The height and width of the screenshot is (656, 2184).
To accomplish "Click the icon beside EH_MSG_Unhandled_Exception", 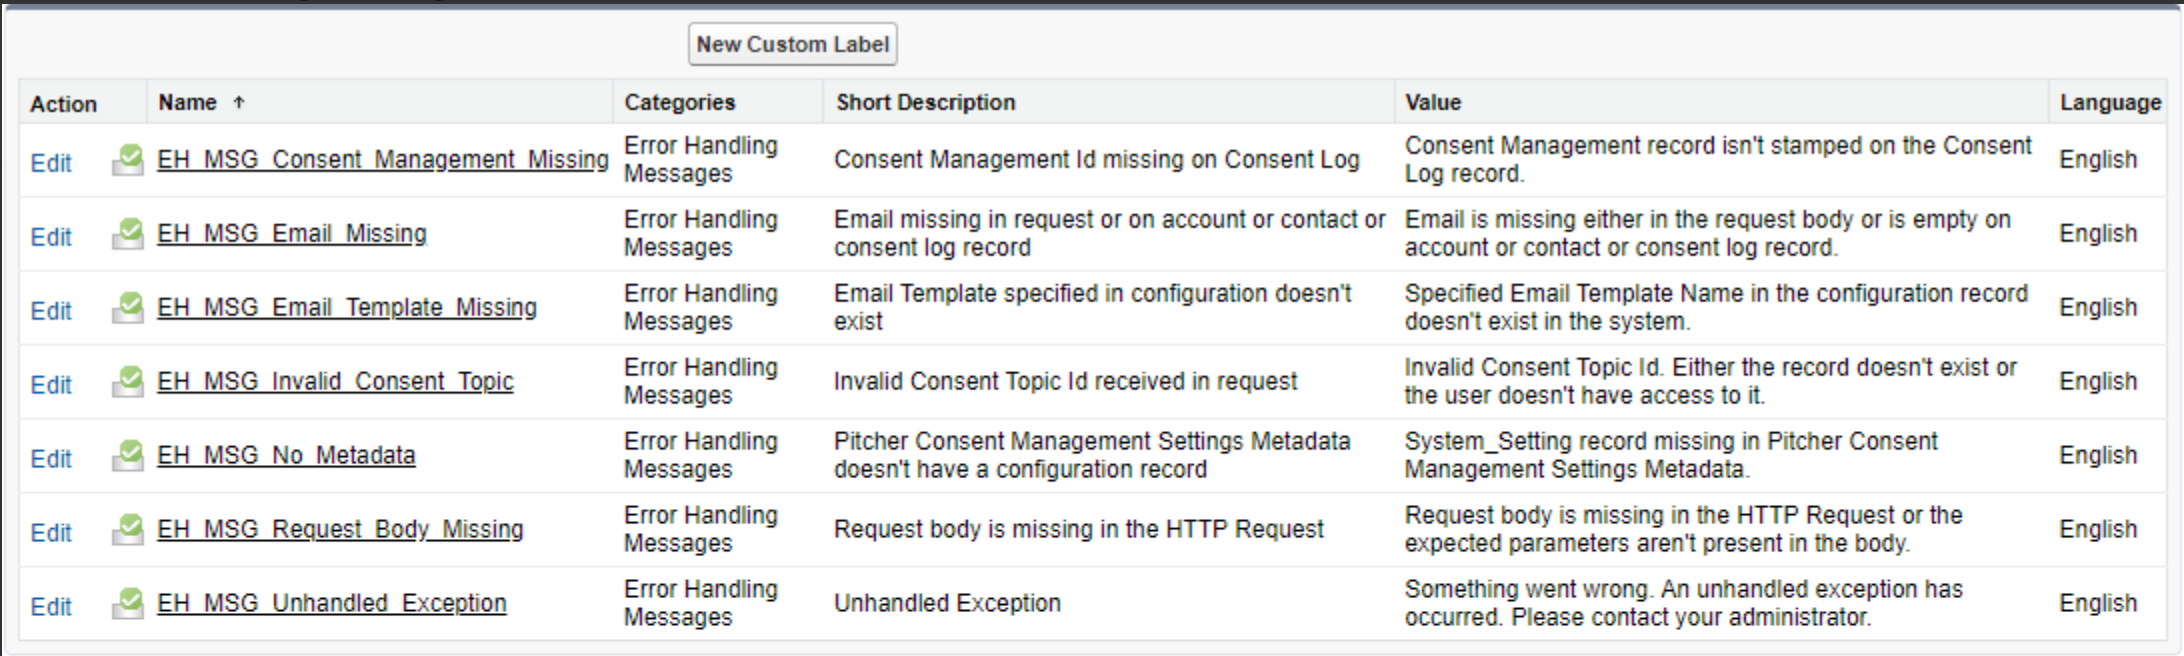I will coord(127,604).
